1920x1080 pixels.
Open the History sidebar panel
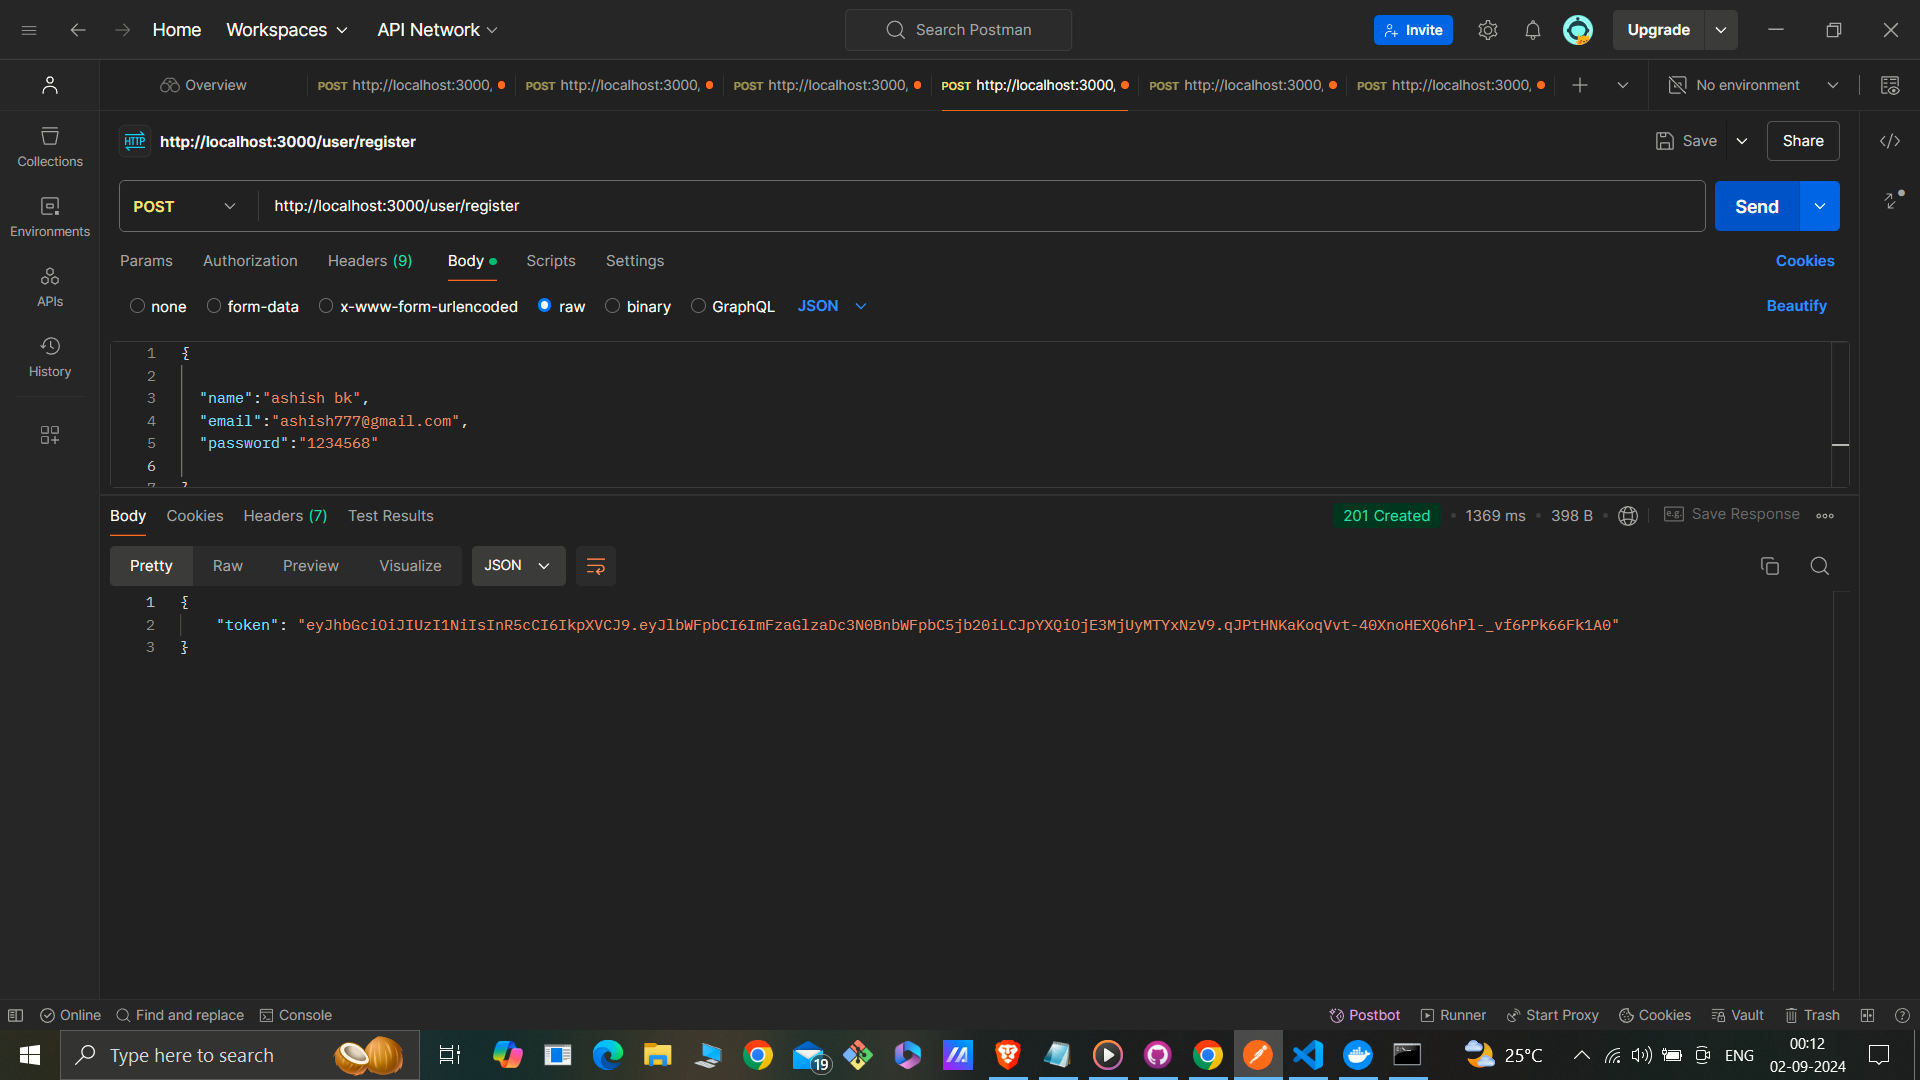[x=50, y=356]
